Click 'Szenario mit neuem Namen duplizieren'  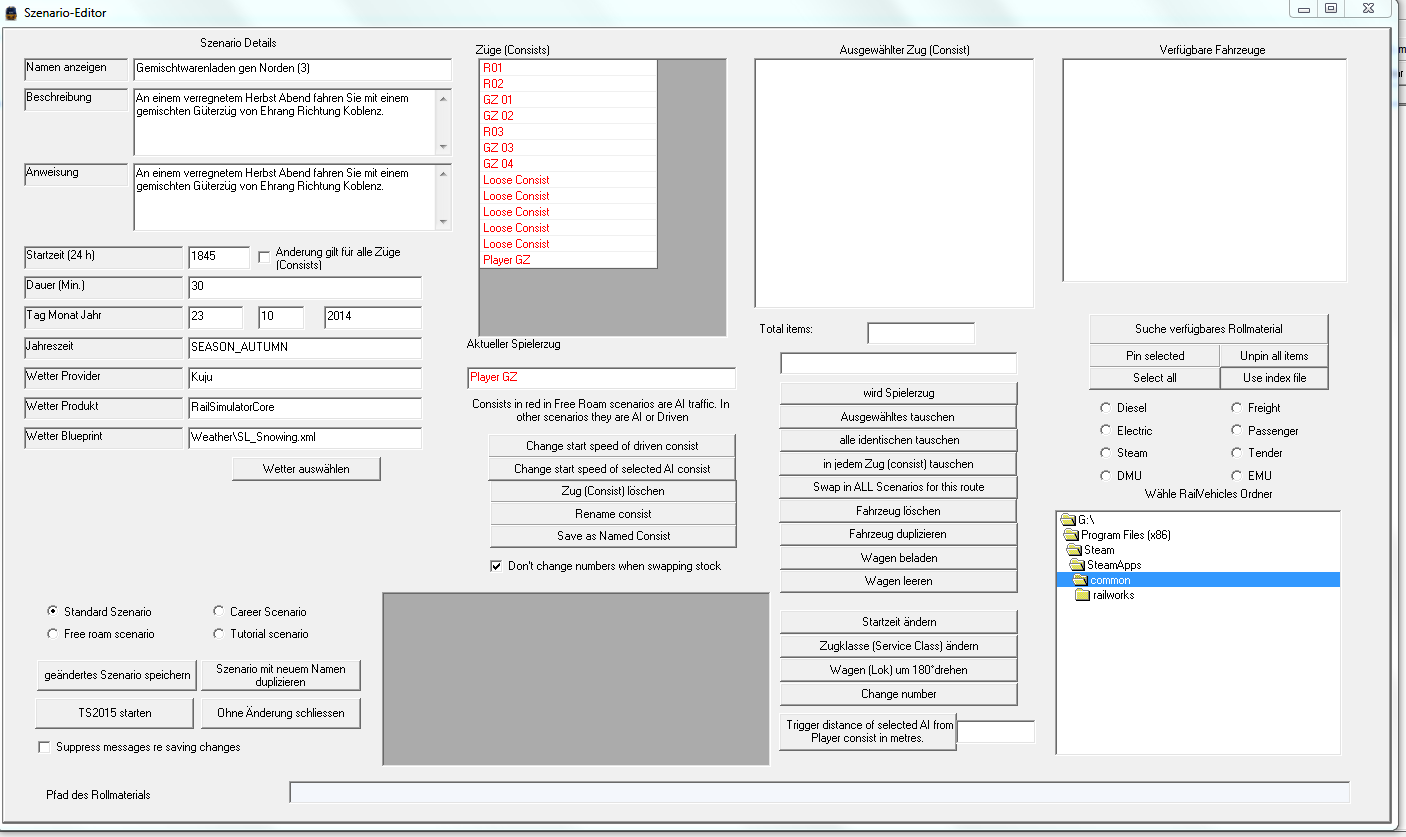tap(280, 675)
